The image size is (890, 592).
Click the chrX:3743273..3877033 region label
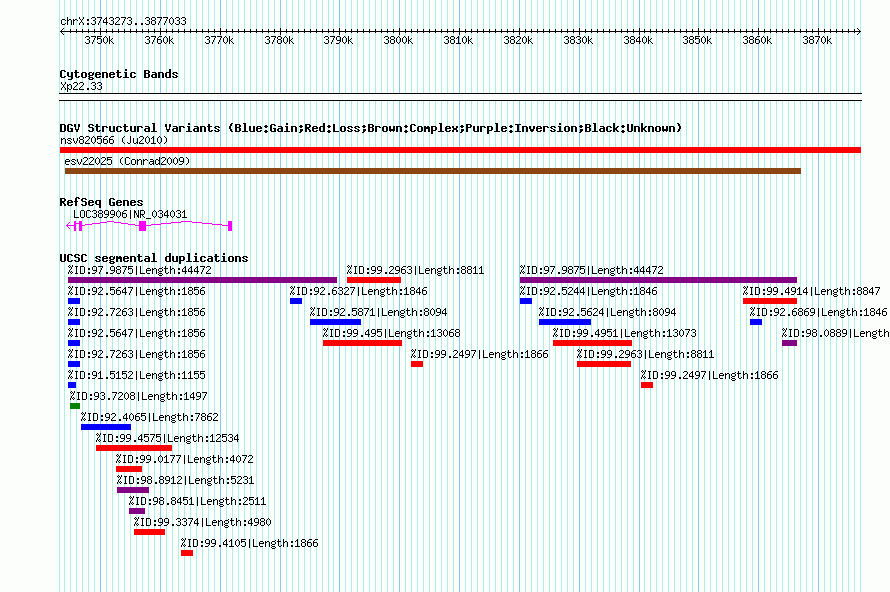click(123, 21)
